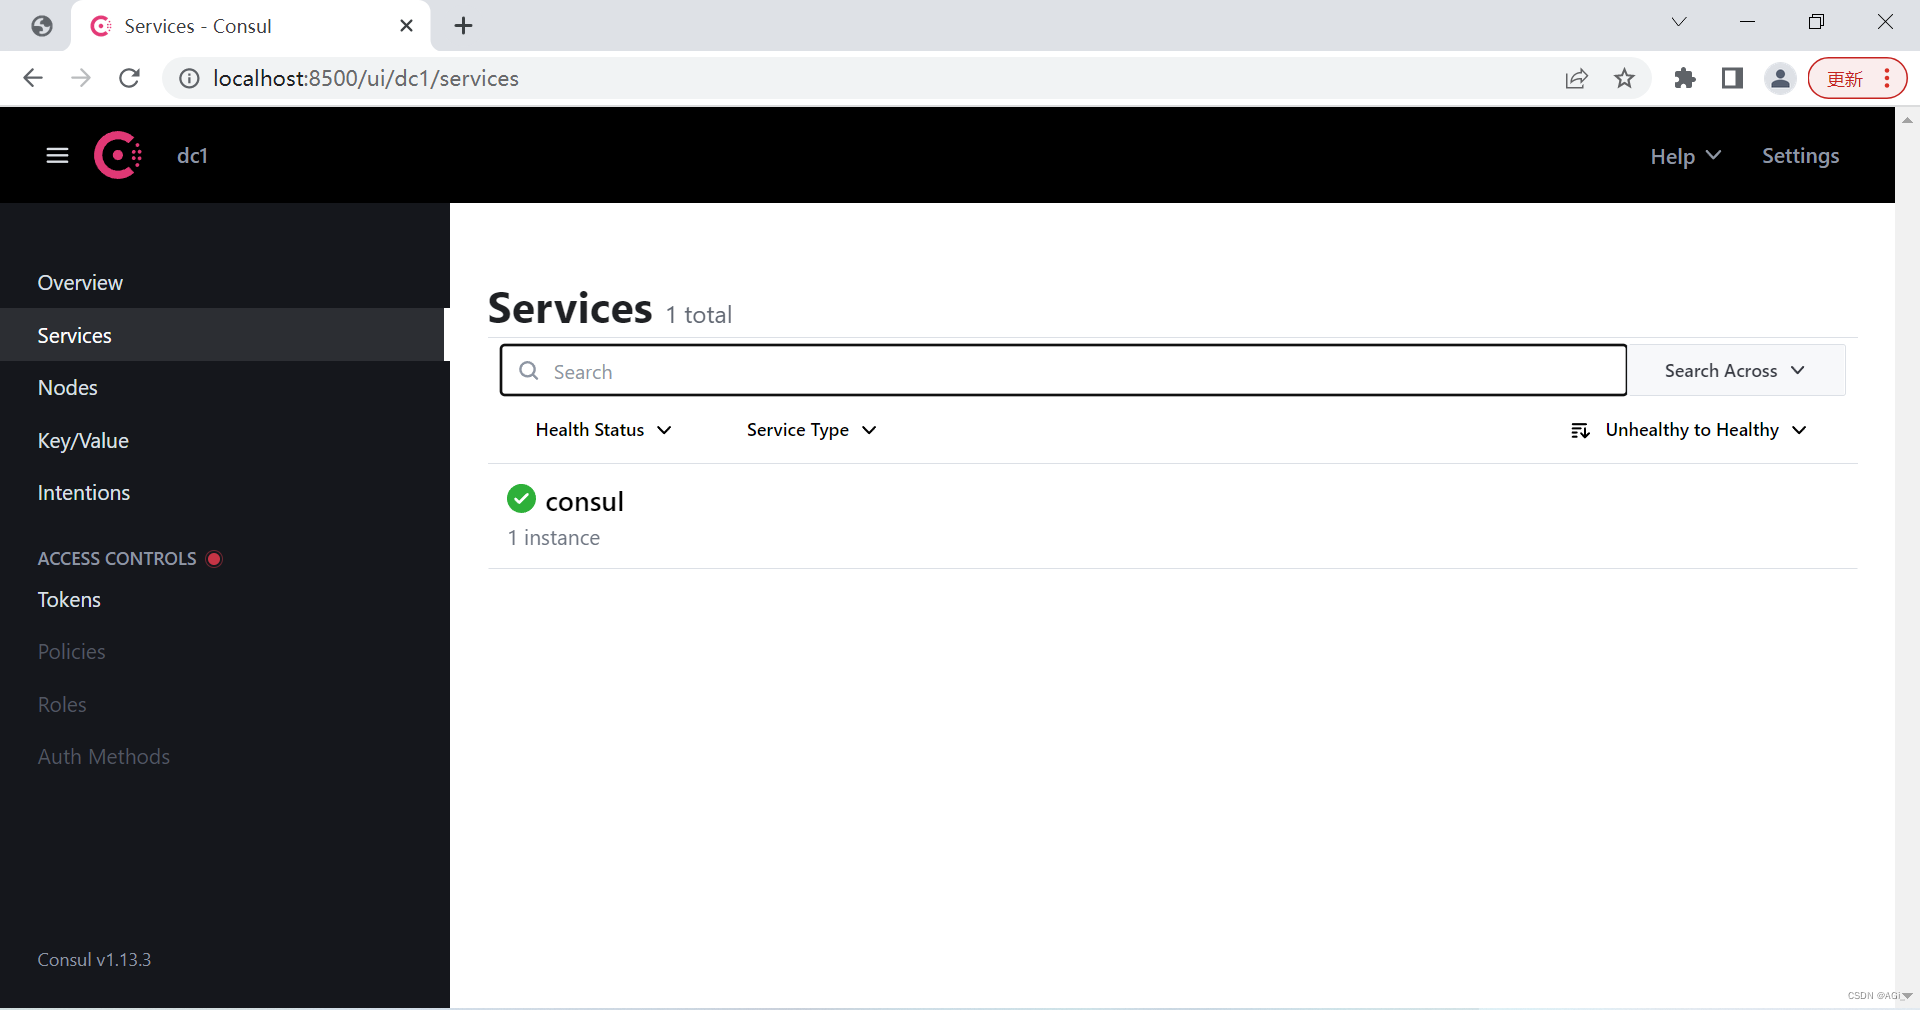Viewport: 1920px width, 1010px height.
Task: Open the Service Type filter dropdown
Action: pyautogui.click(x=810, y=430)
